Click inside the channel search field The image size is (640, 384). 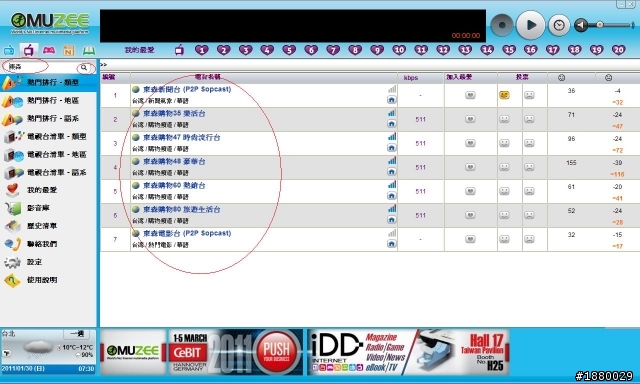pyautogui.click(x=41, y=67)
